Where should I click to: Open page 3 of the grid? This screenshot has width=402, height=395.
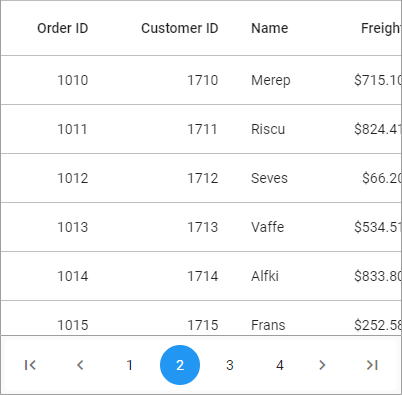[x=230, y=365]
